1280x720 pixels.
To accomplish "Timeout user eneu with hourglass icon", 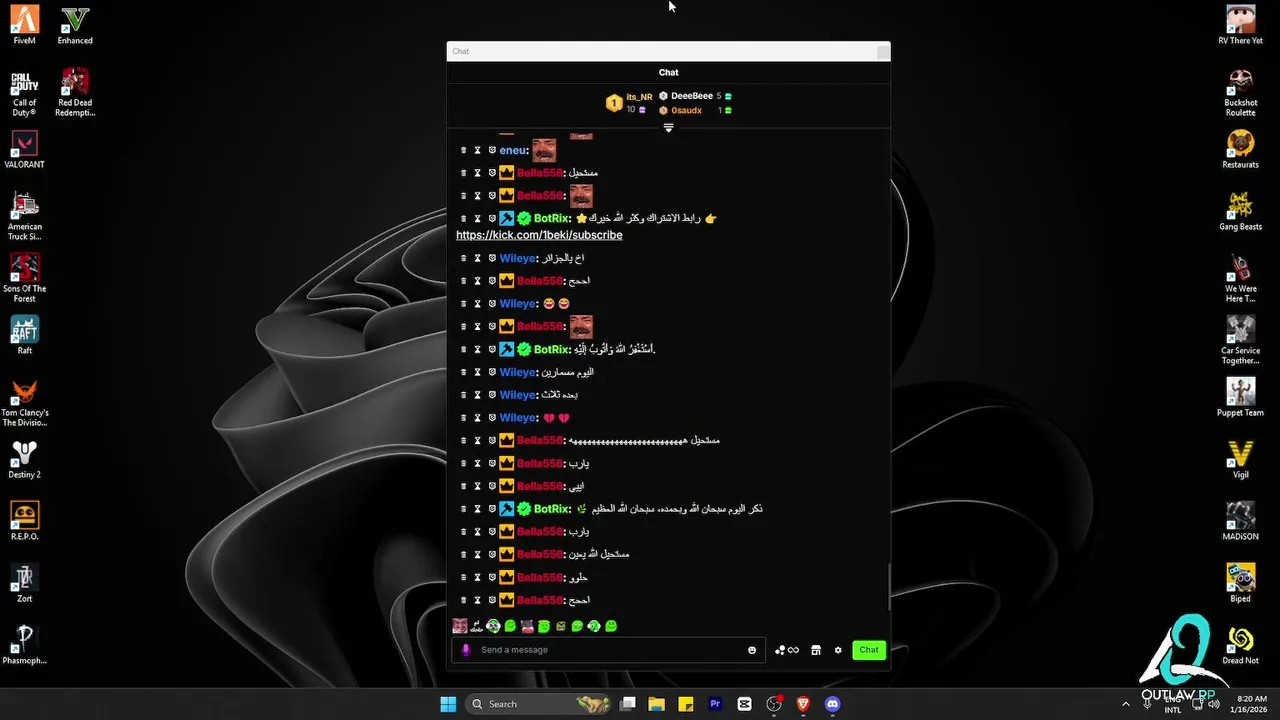I will (477, 150).
